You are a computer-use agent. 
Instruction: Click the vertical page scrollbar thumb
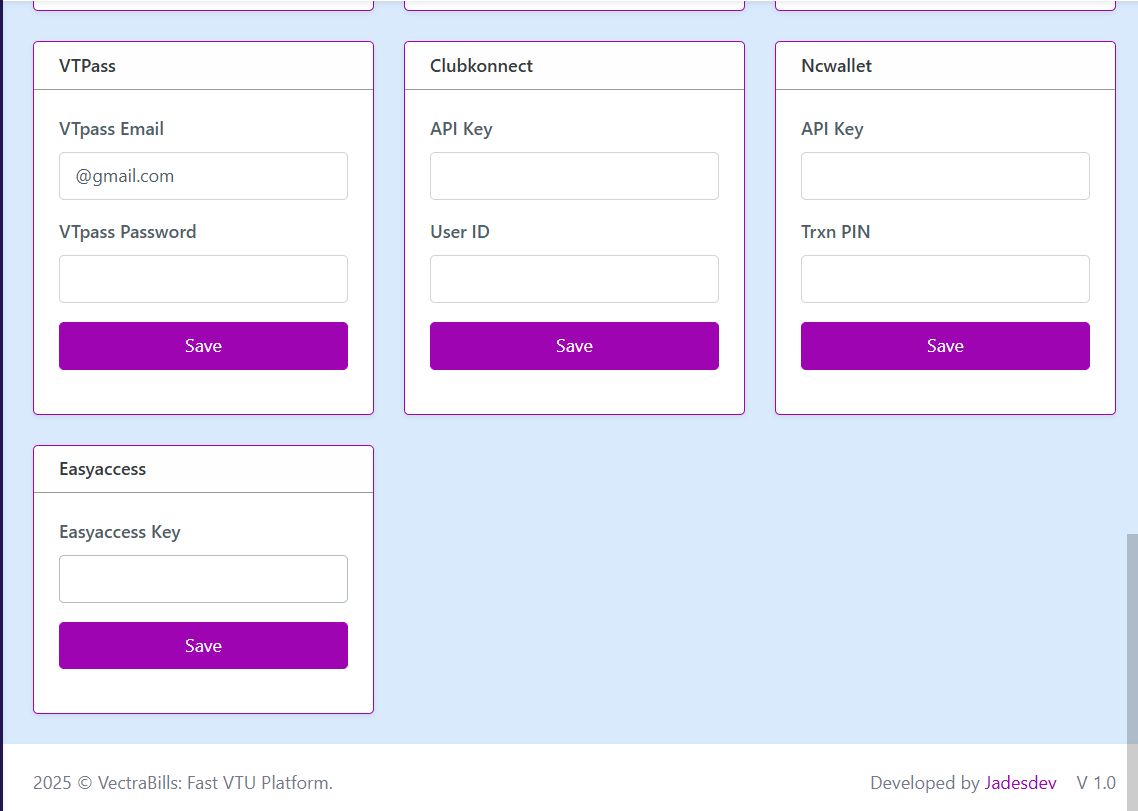tap(1132, 640)
